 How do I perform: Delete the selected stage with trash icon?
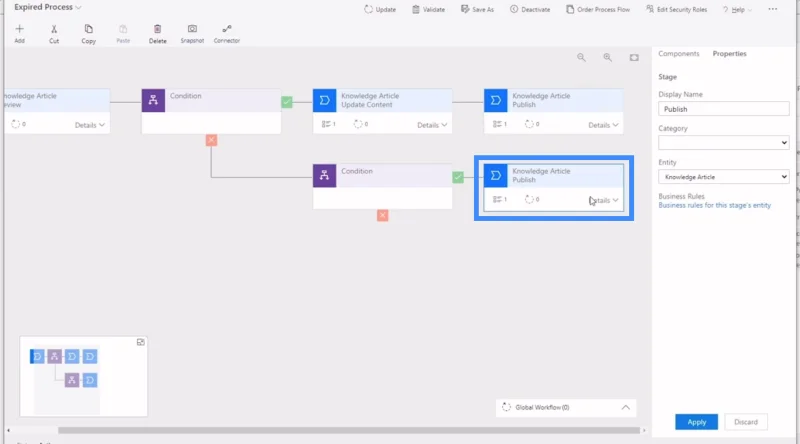[x=158, y=34]
